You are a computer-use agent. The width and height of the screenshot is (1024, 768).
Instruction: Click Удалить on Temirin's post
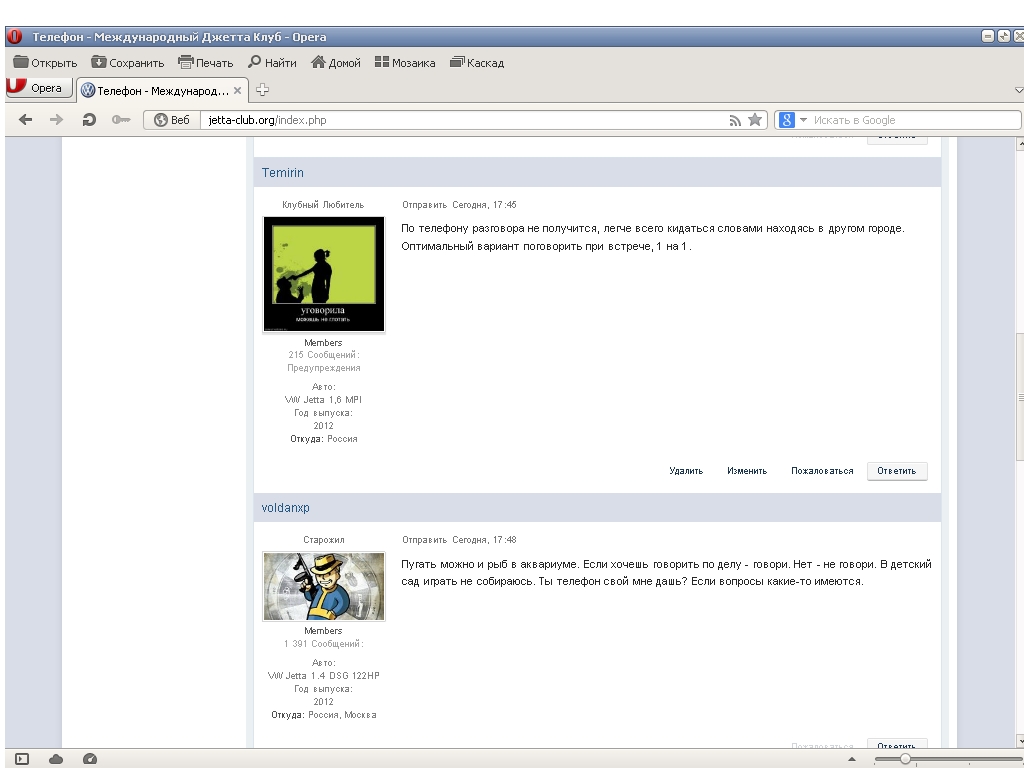click(x=686, y=471)
